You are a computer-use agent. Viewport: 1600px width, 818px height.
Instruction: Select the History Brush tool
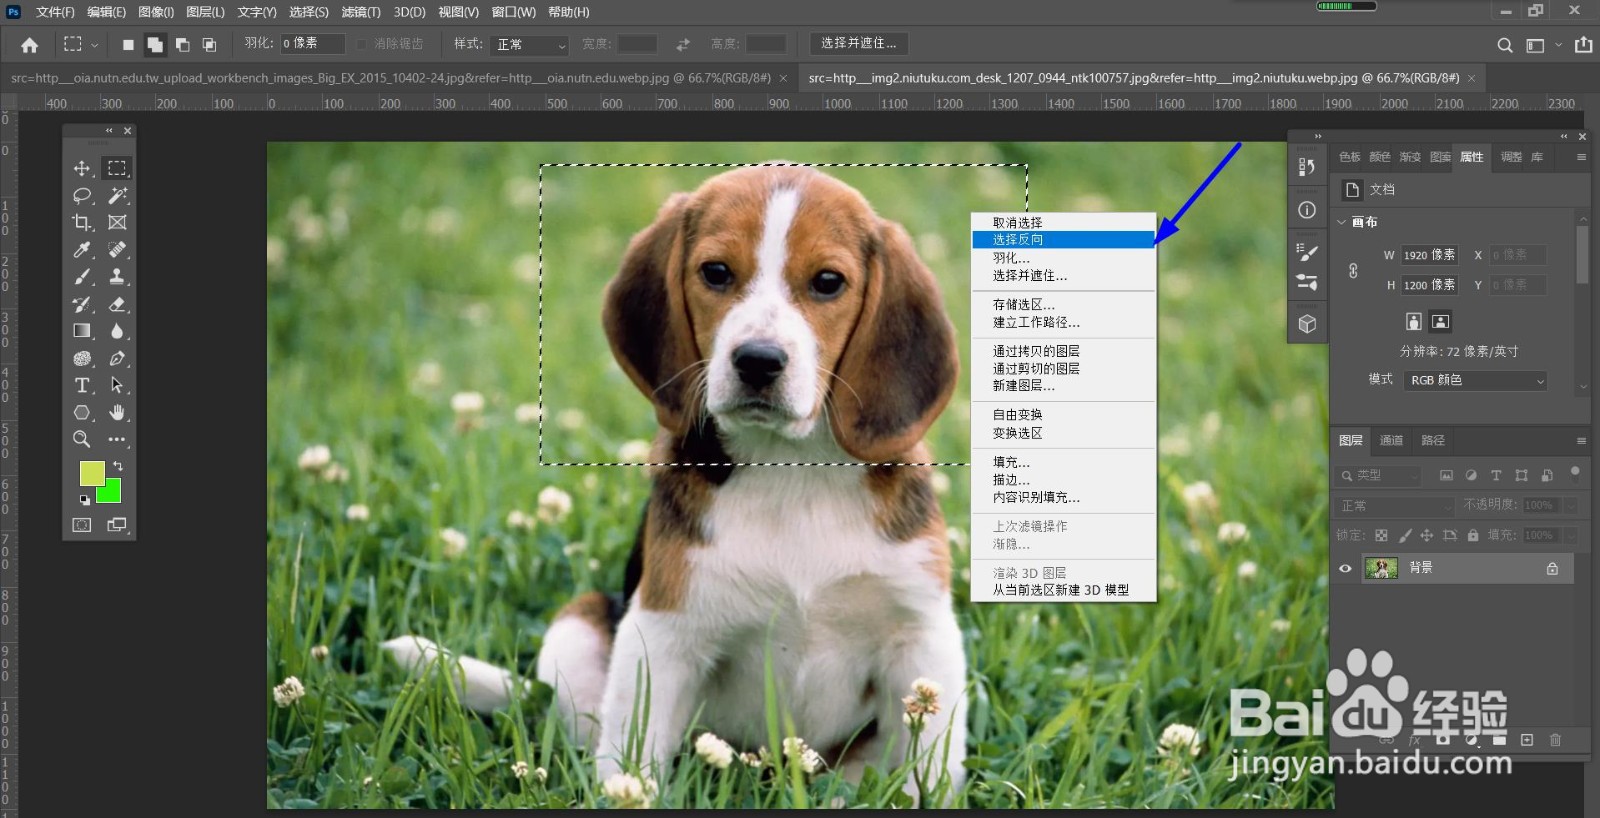coord(82,304)
